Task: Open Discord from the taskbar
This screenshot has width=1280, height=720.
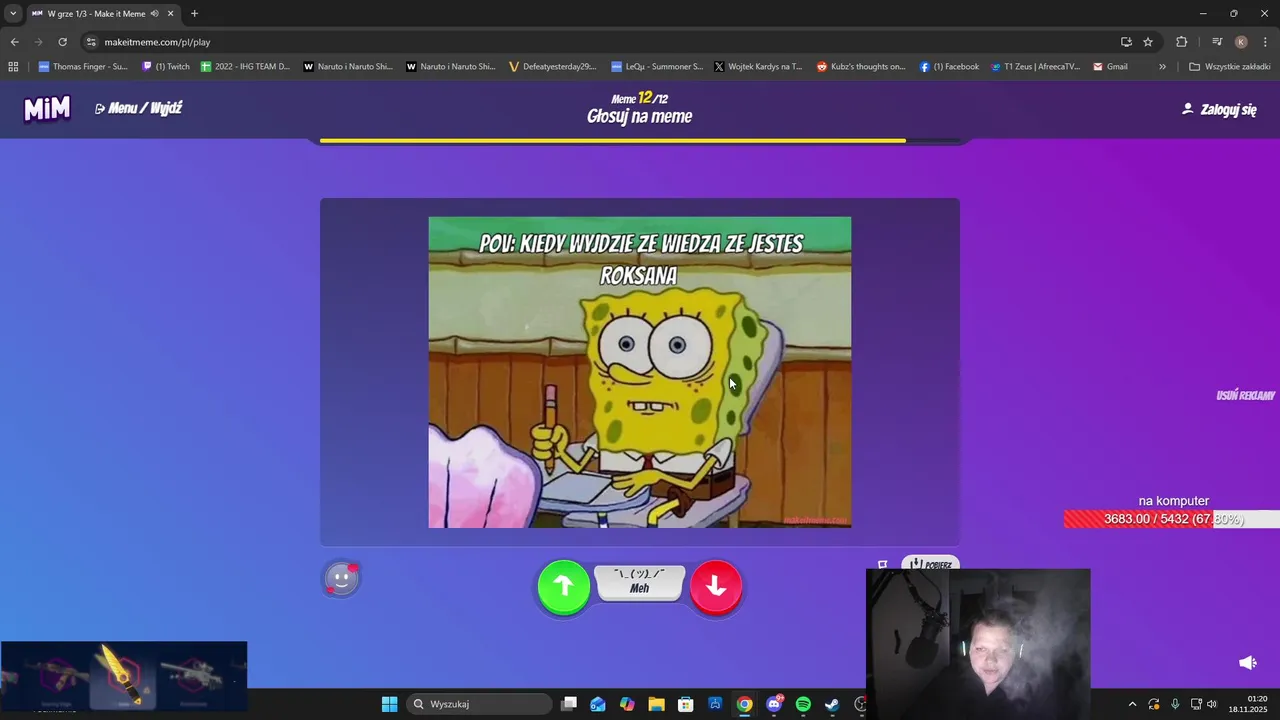Action: 774,704
